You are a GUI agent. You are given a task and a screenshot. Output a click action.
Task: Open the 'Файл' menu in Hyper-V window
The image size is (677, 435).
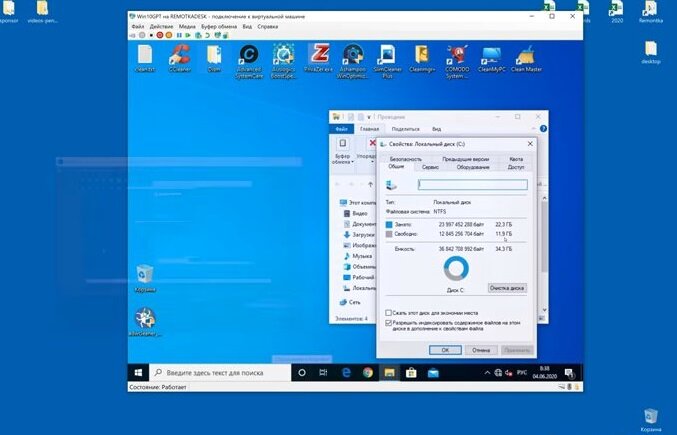138,27
